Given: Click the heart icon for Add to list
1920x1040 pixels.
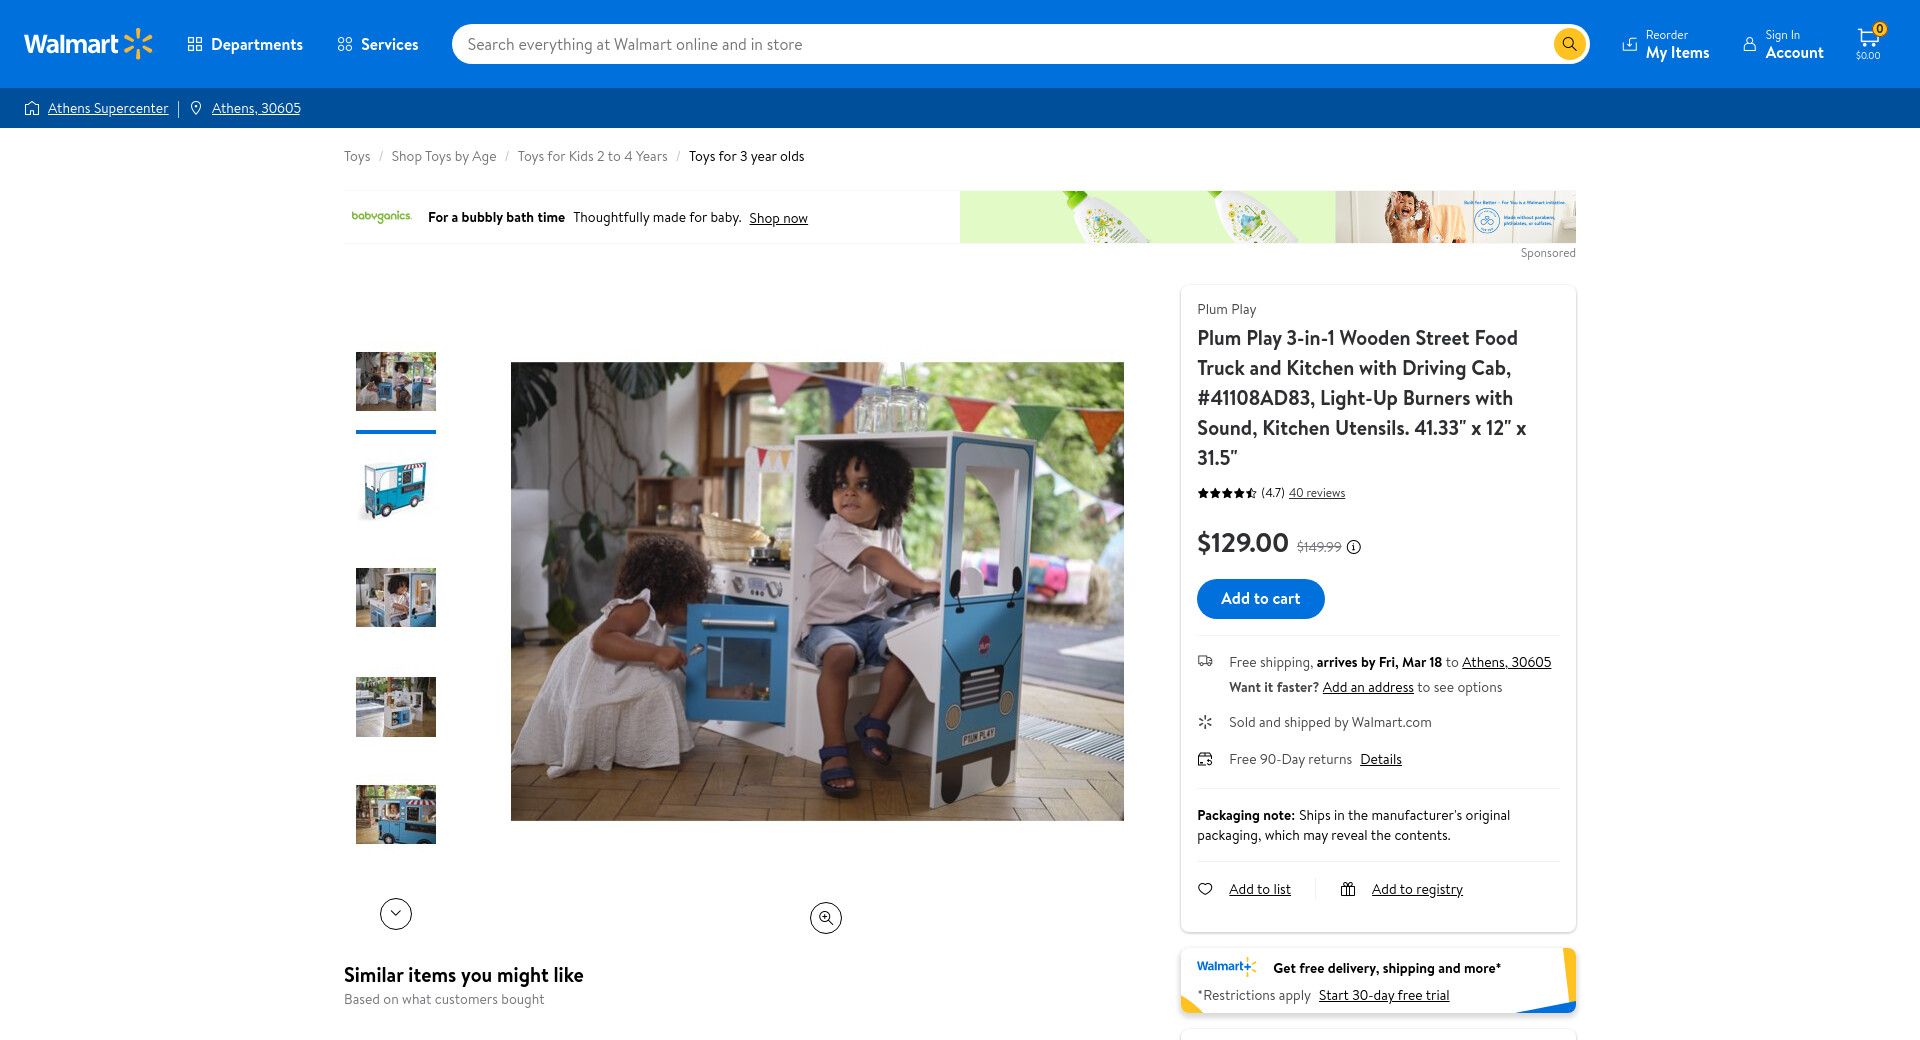Looking at the screenshot, I should coord(1205,889).
